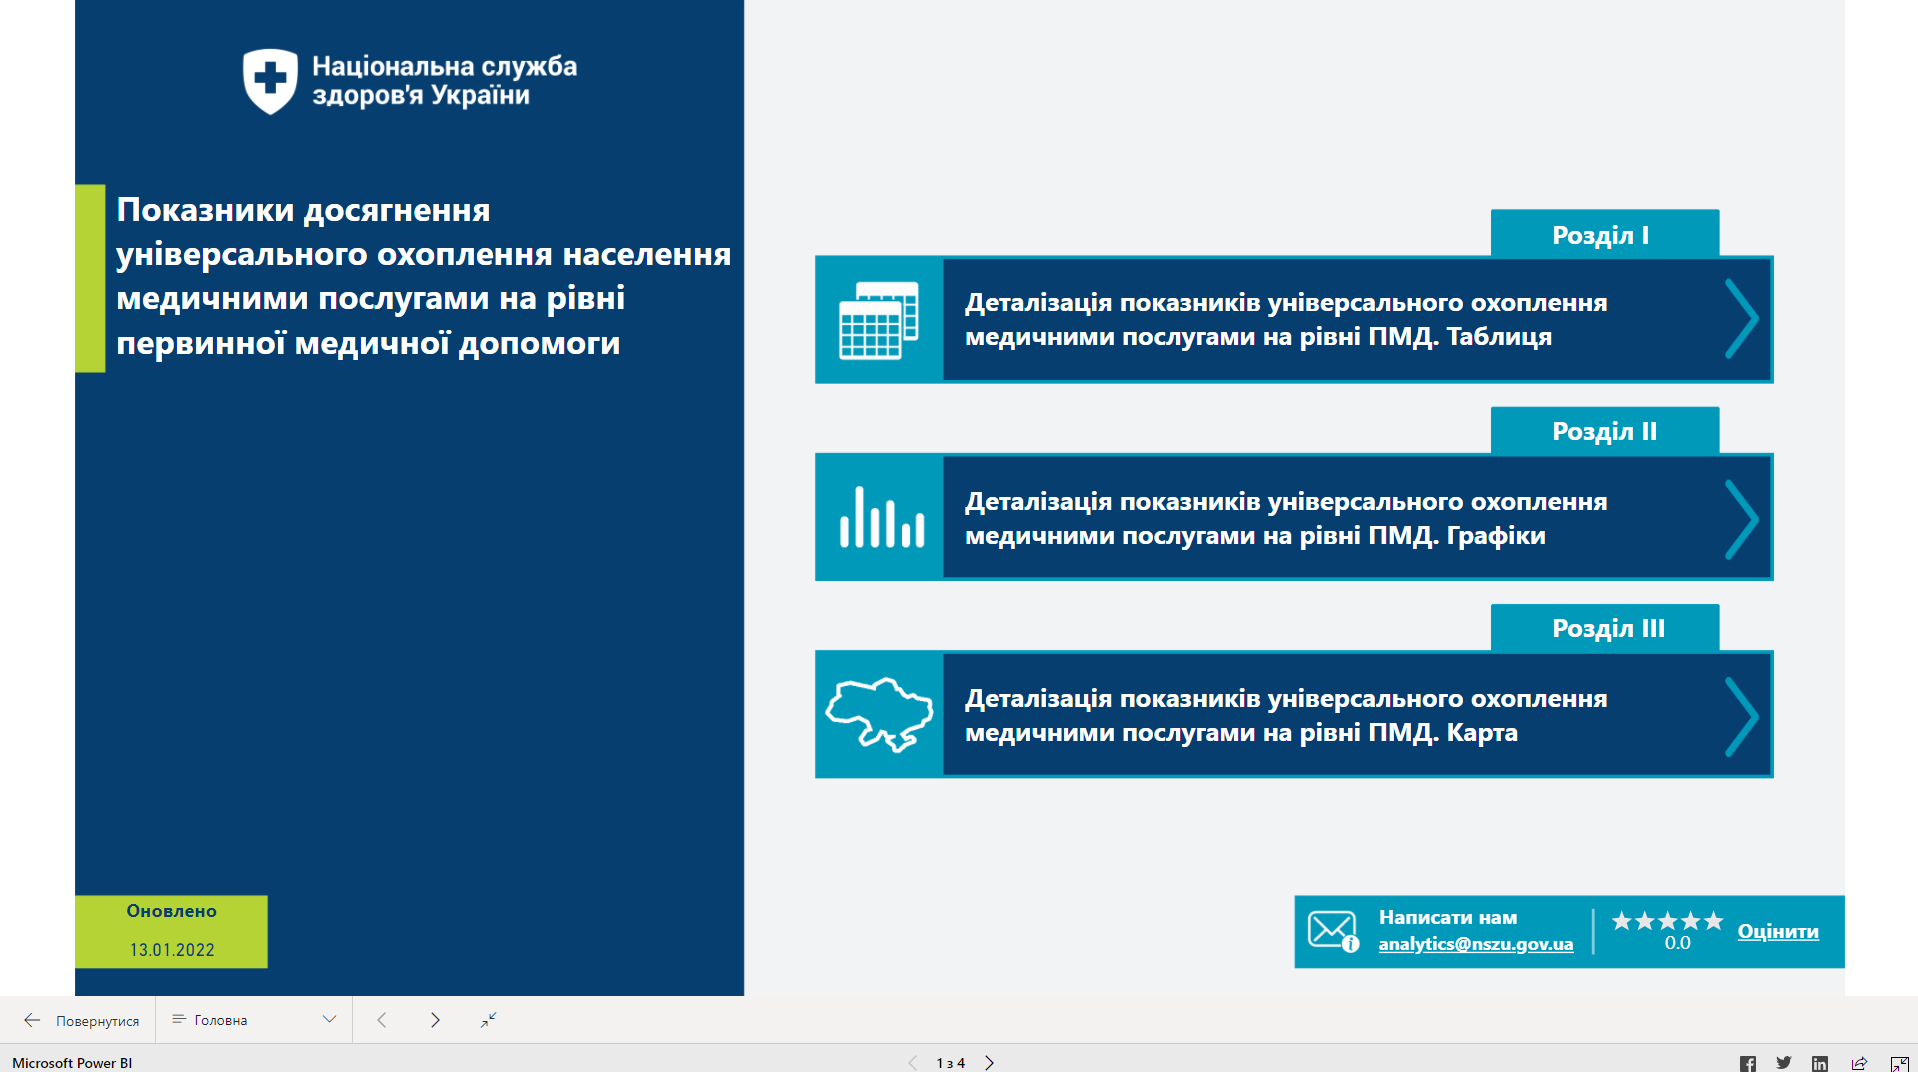
Task: Select the Розділ III tab
Action: coord(1604,628)
